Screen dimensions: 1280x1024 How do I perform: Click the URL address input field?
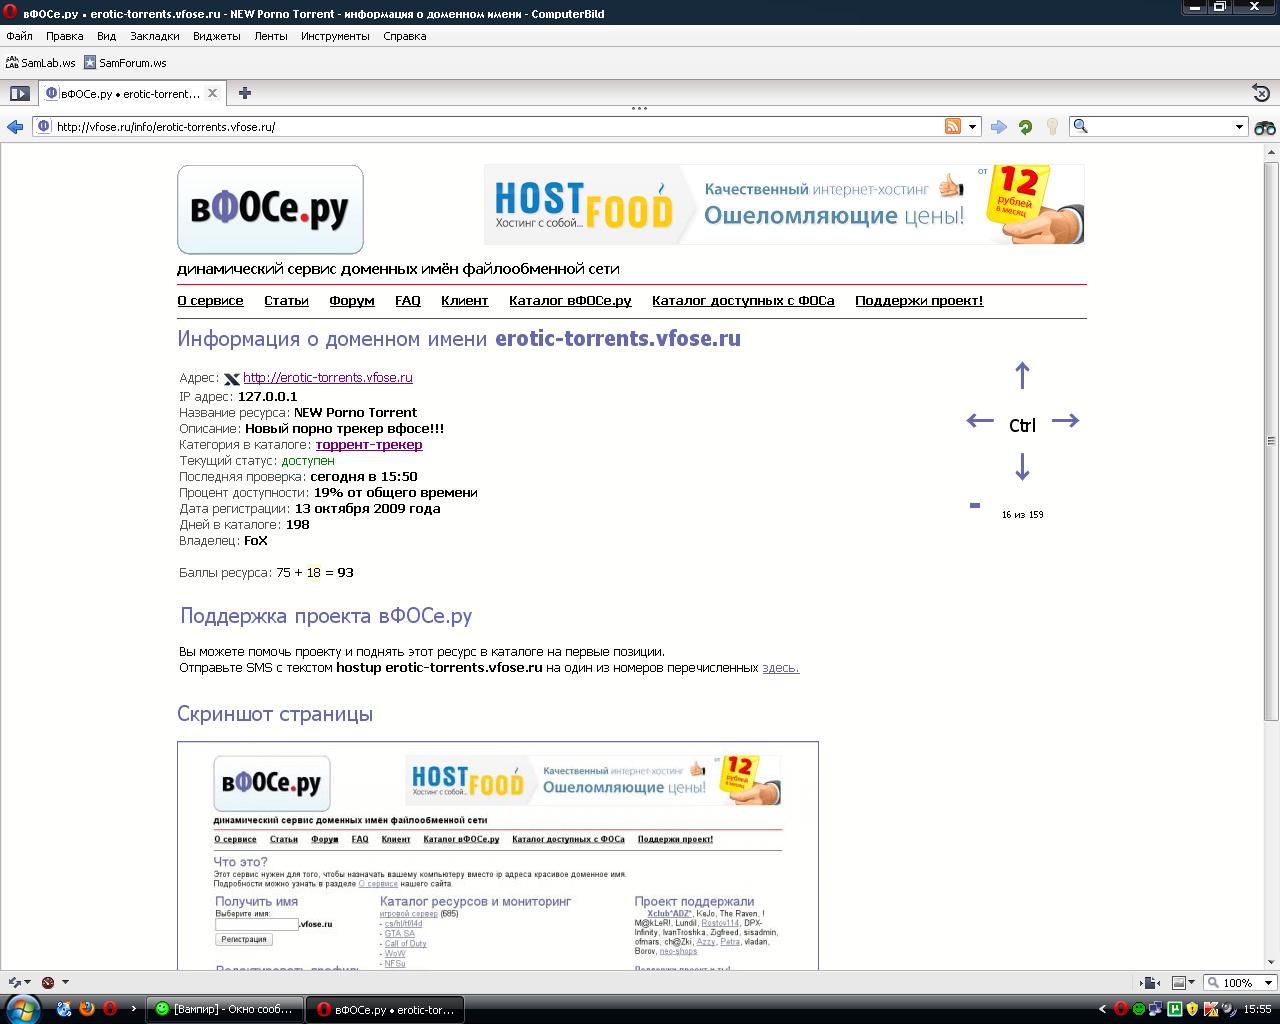click(x=490, y=127)
